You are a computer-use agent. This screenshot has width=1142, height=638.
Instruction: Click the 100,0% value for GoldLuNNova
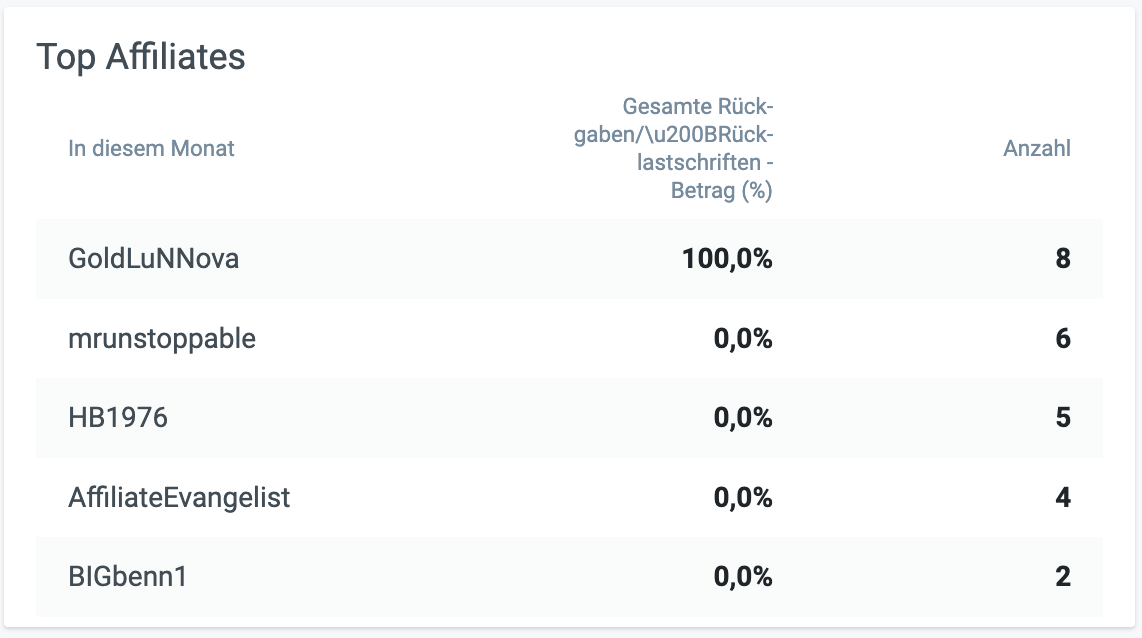(x=727, y=259)
